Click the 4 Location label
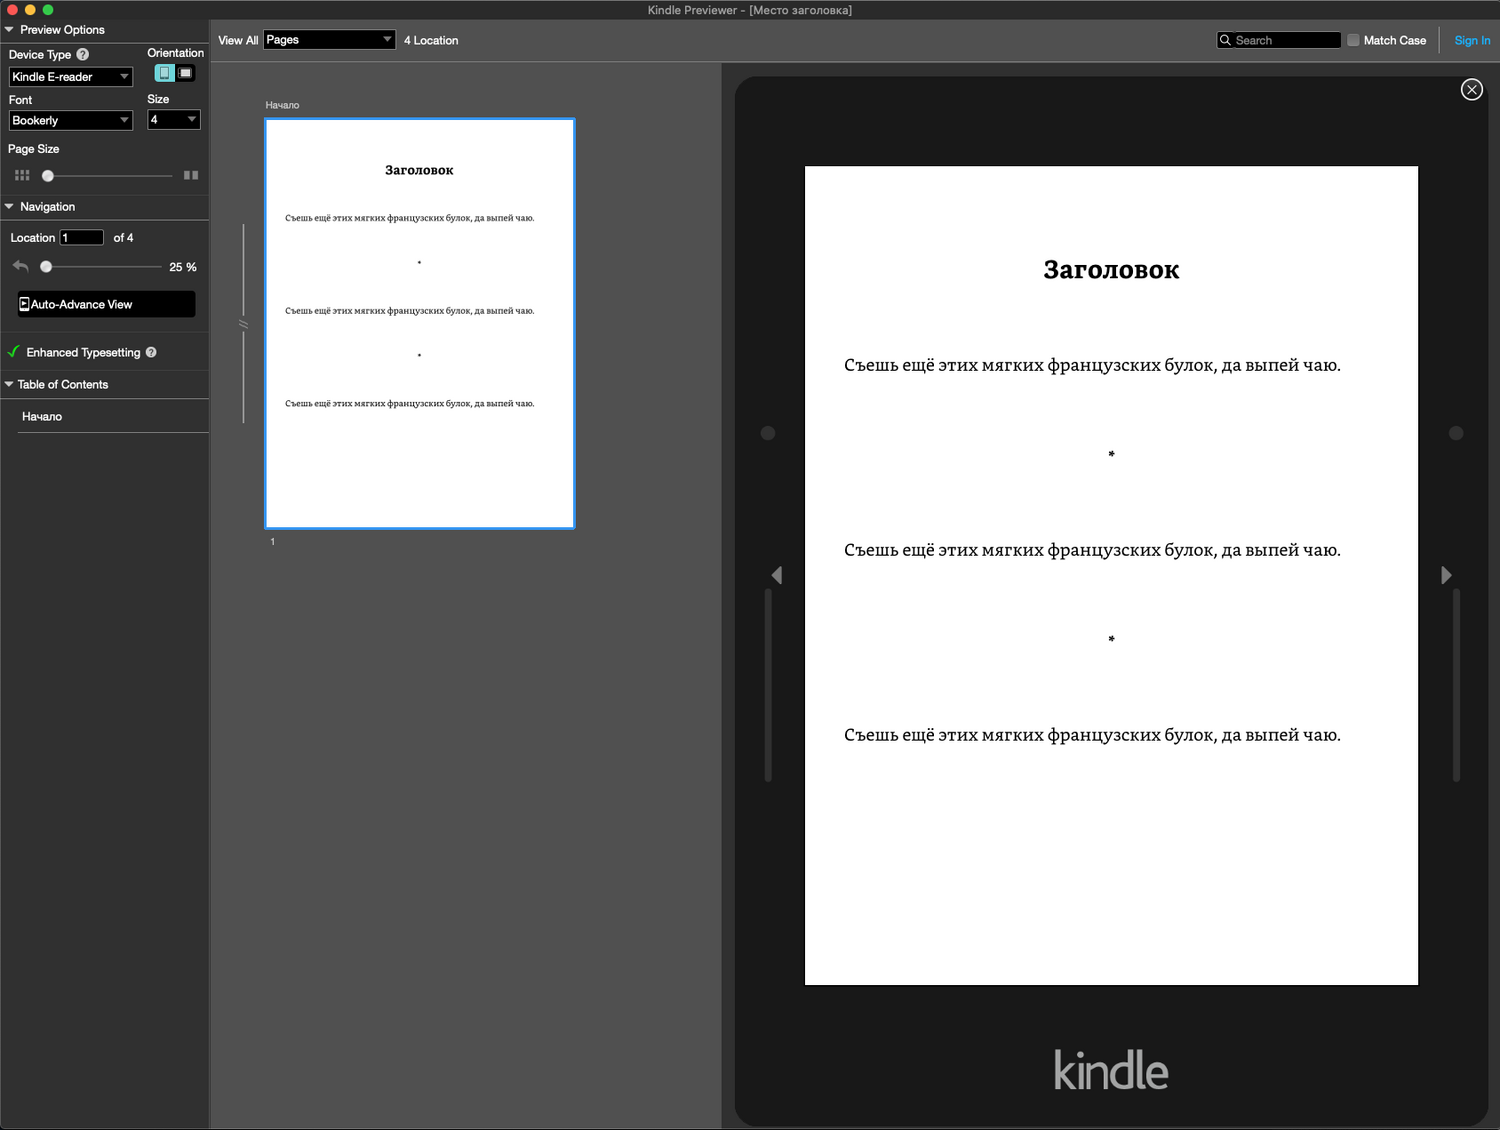This screenshot has height=1130, width=1500. click(x=431, y=40)
